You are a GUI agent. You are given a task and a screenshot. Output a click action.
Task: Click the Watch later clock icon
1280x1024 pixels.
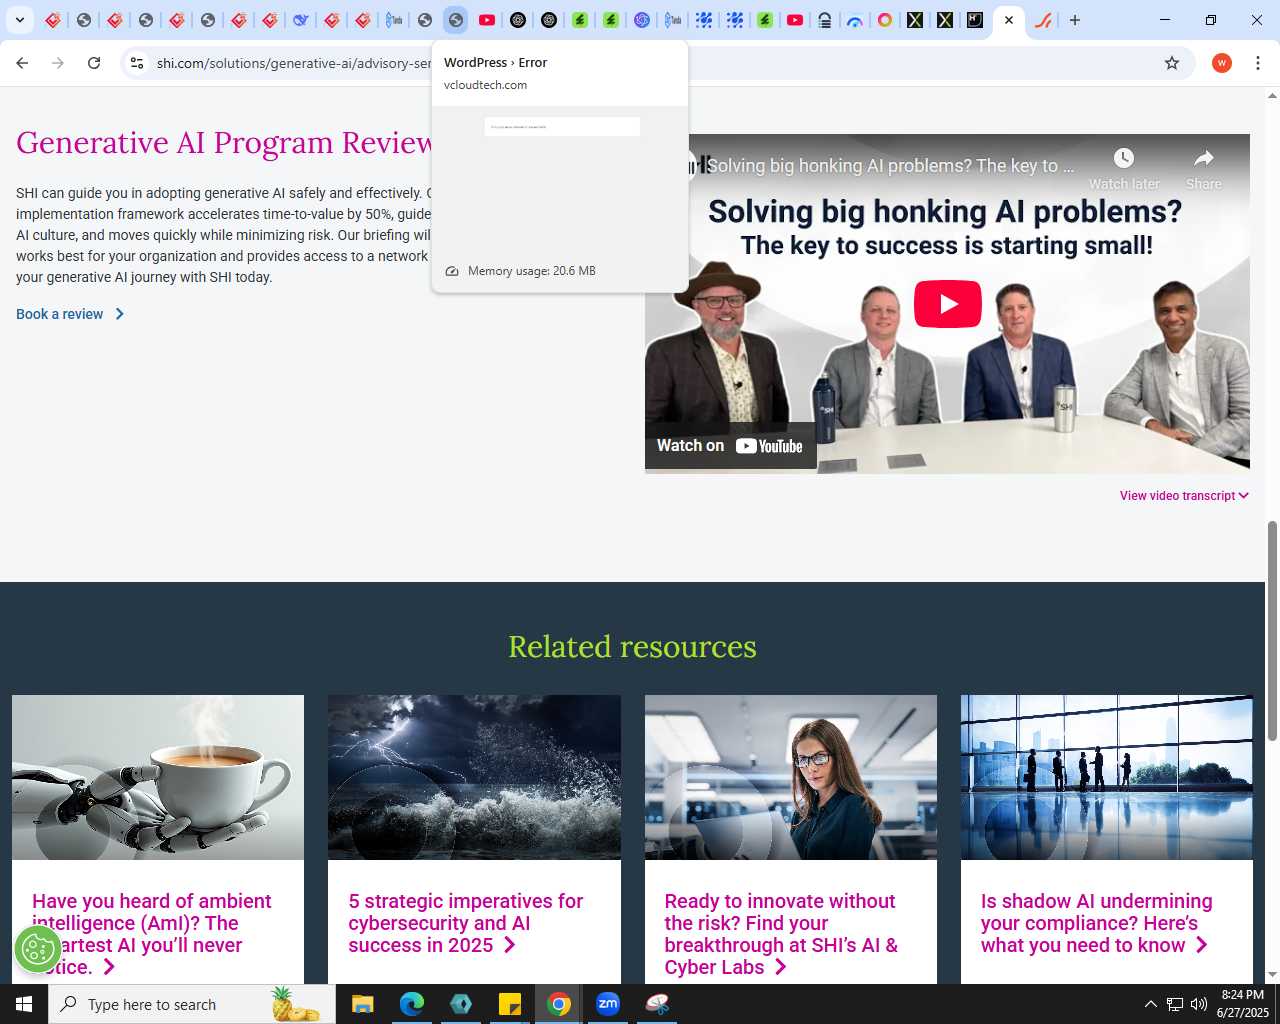tap(1124, 158)
